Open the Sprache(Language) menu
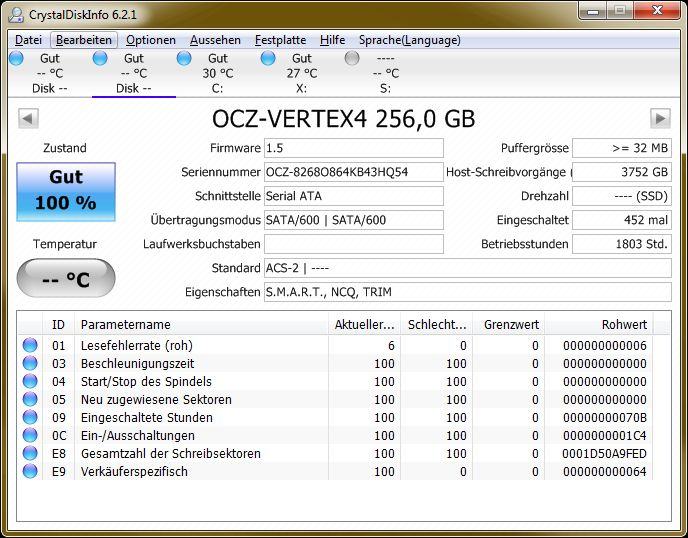Image resolution: width=688 pixels, height=538 pixels. coord(410,40)
